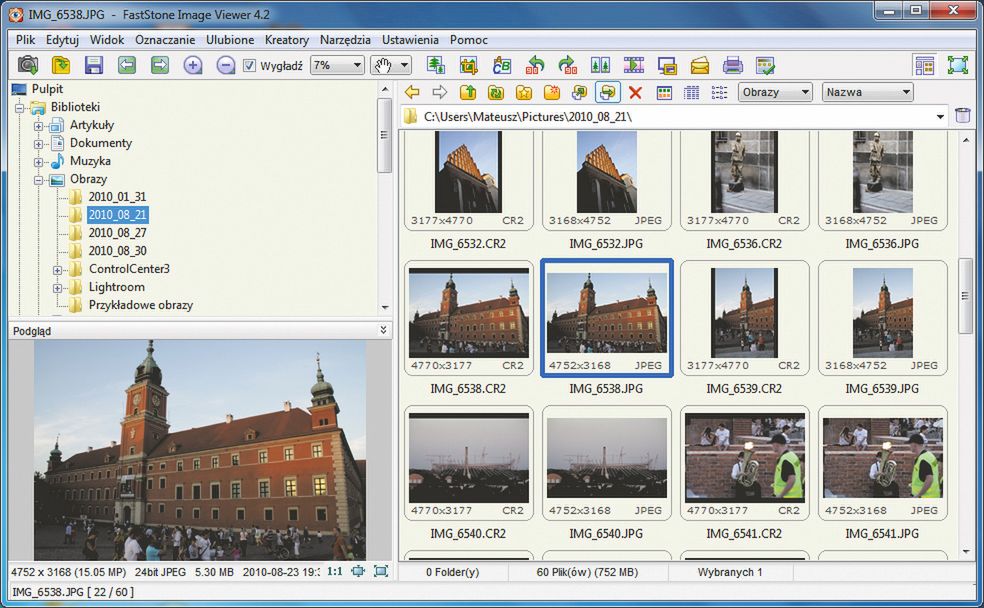Expand the Lightroom folder tree node
Screen dimensions: 984x608
(x=58, y=287)
